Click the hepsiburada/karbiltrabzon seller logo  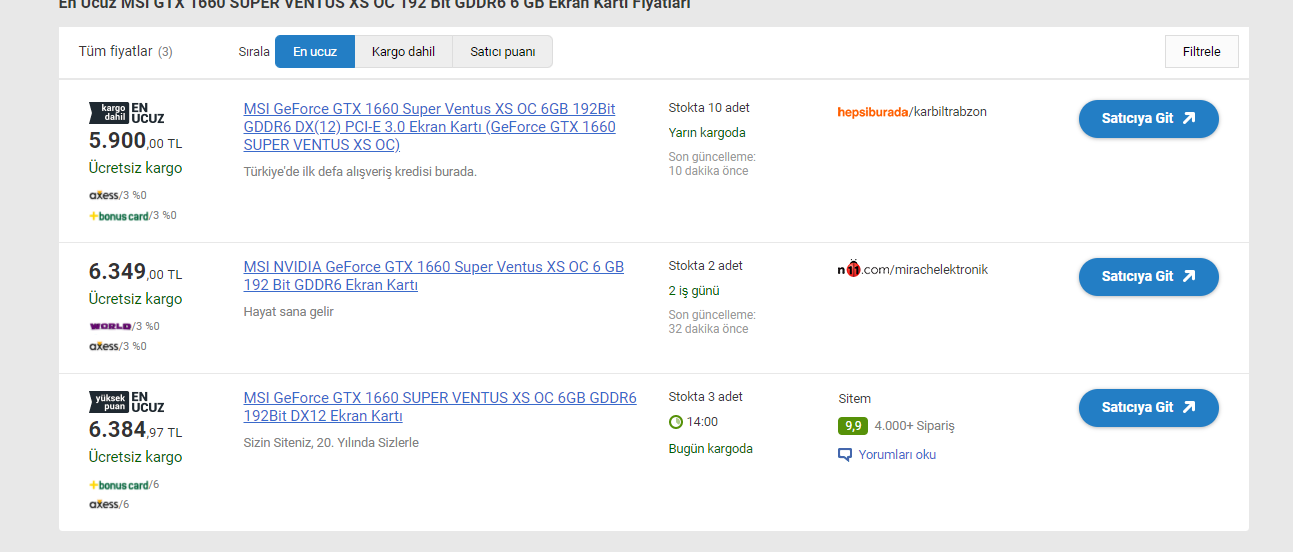911,111
